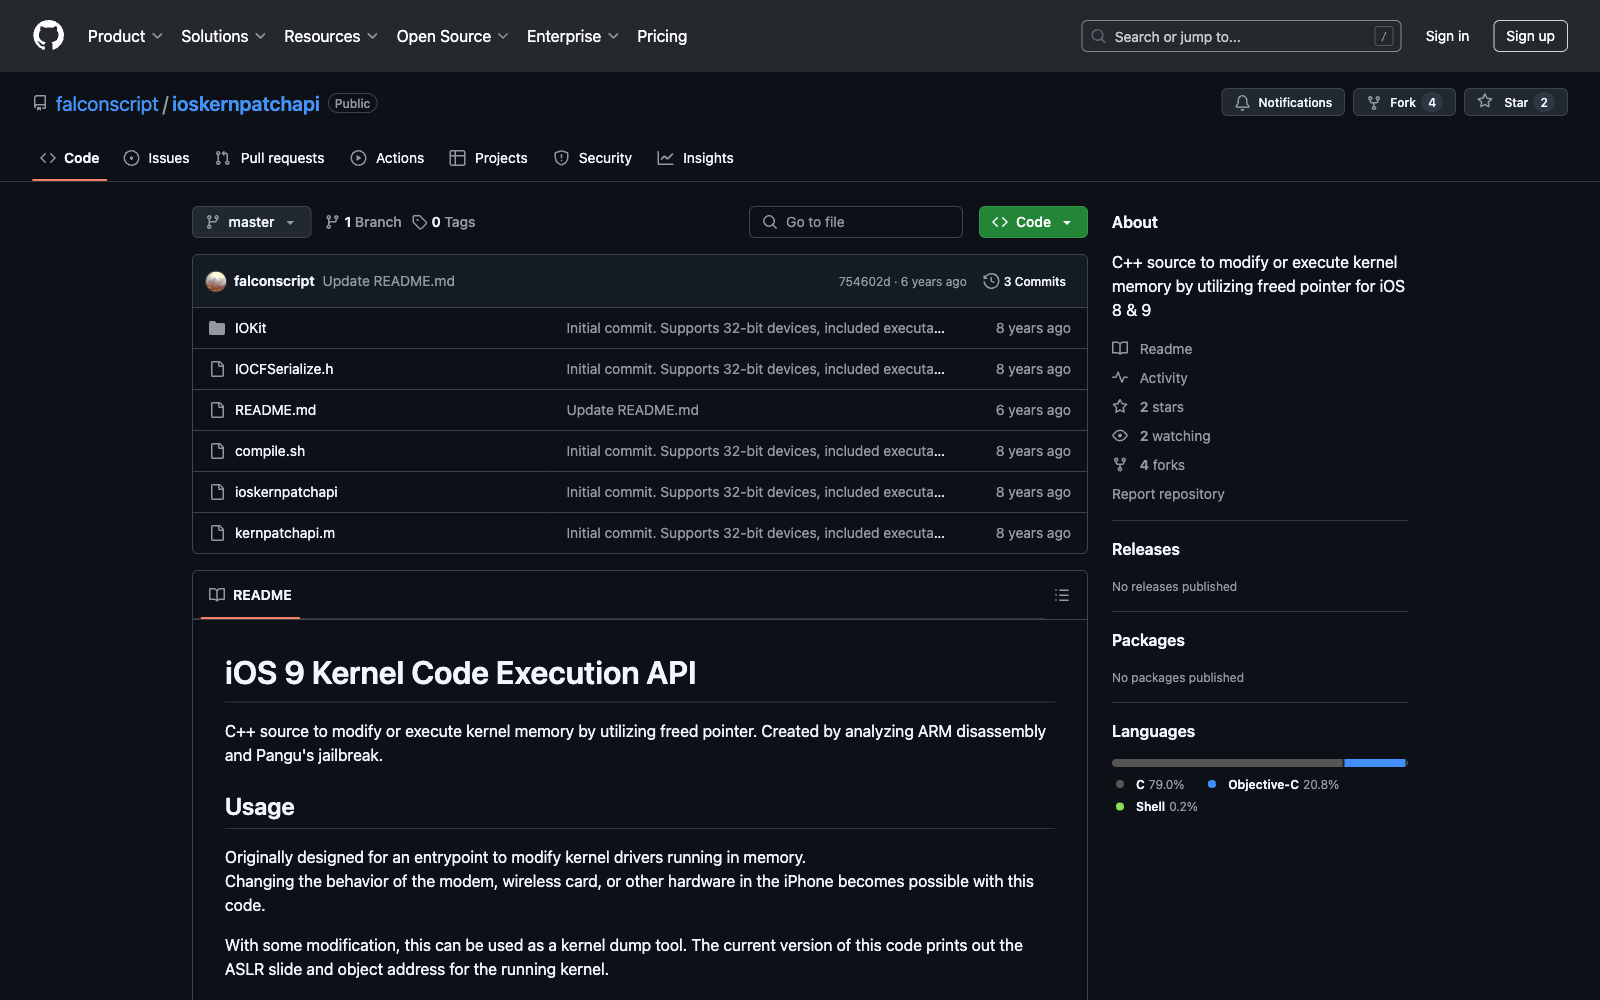Viewport: 1600px width, 1000px height.
Task: Open the README outline icon
Action: pyautogui.click(x=1061, y=595)
